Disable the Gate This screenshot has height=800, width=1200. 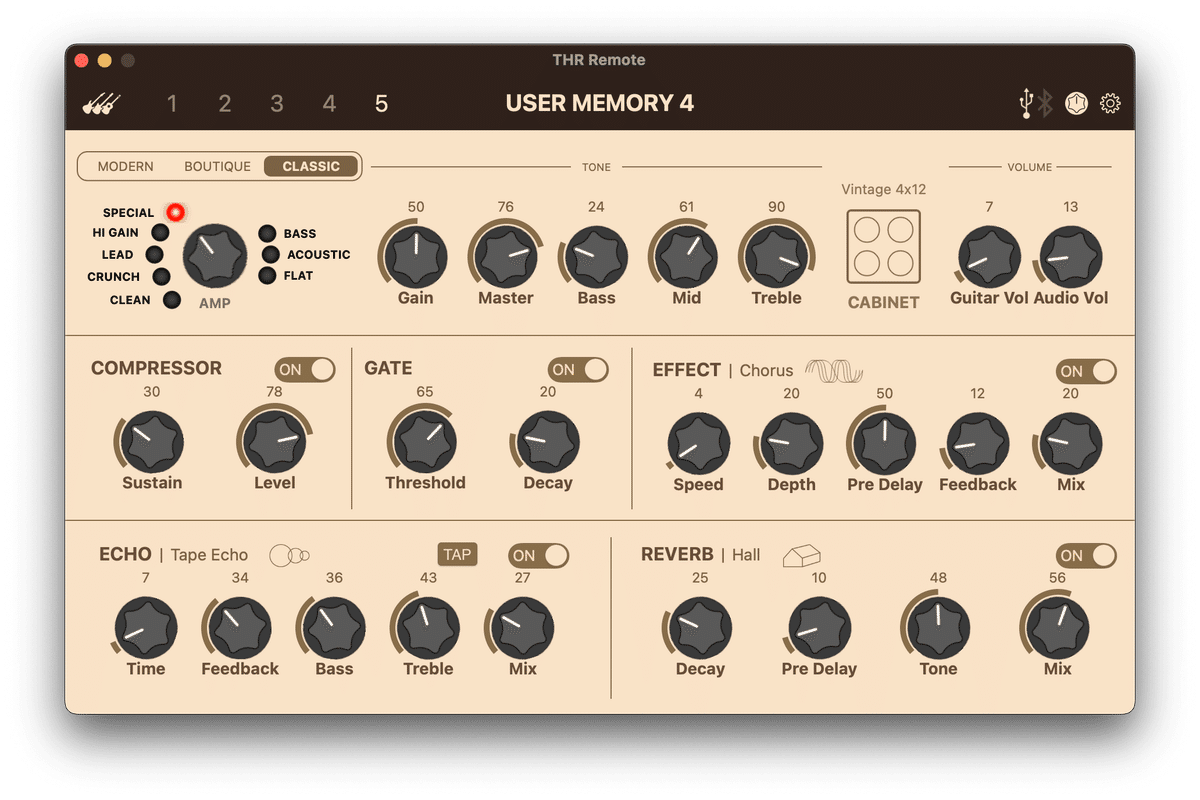(x=577, y=369)
